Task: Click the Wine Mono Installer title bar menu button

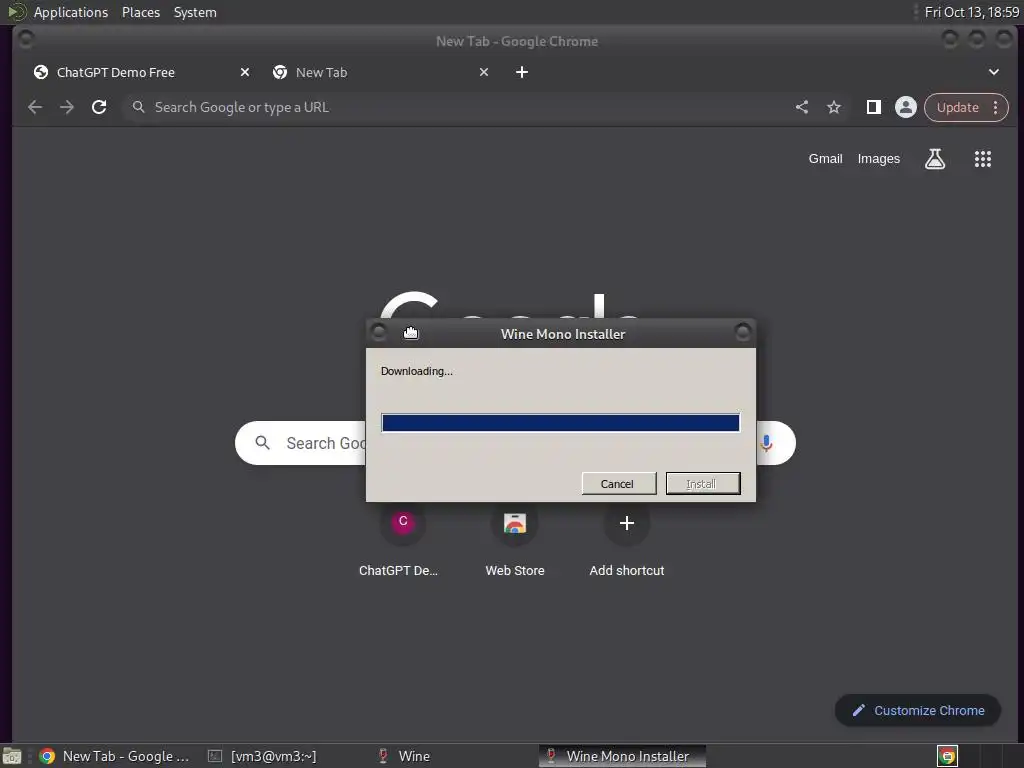Action: [378, 333]
